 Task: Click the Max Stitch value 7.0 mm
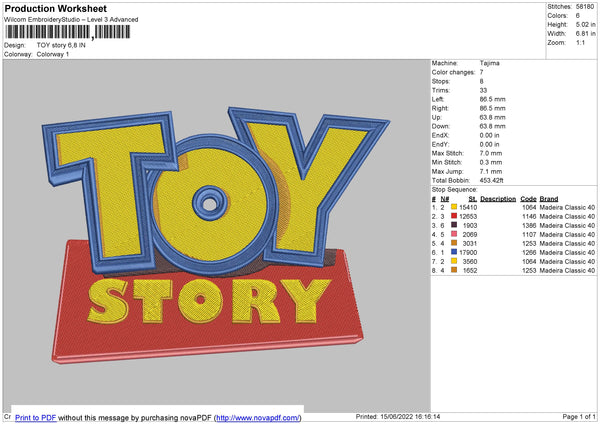[x=491, y=153]
